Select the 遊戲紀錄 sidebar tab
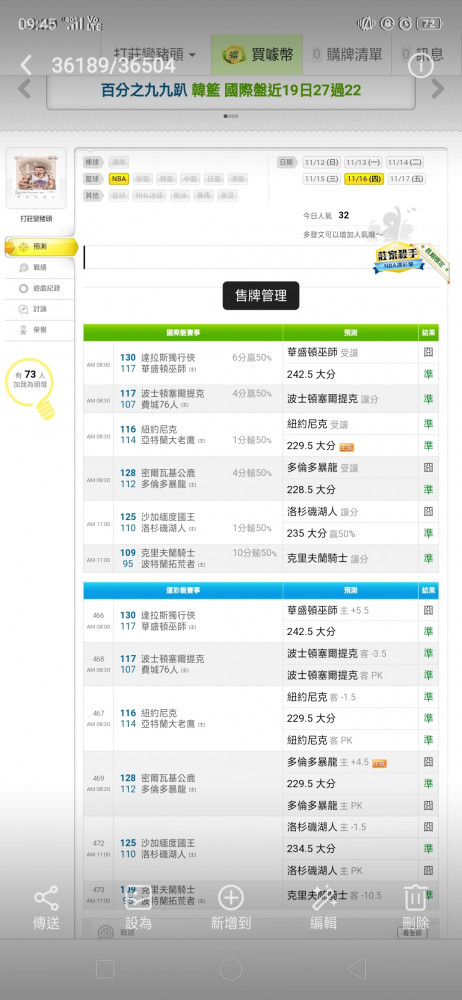Viewport: 462px width, 1000px height. (x=40, y=288)
